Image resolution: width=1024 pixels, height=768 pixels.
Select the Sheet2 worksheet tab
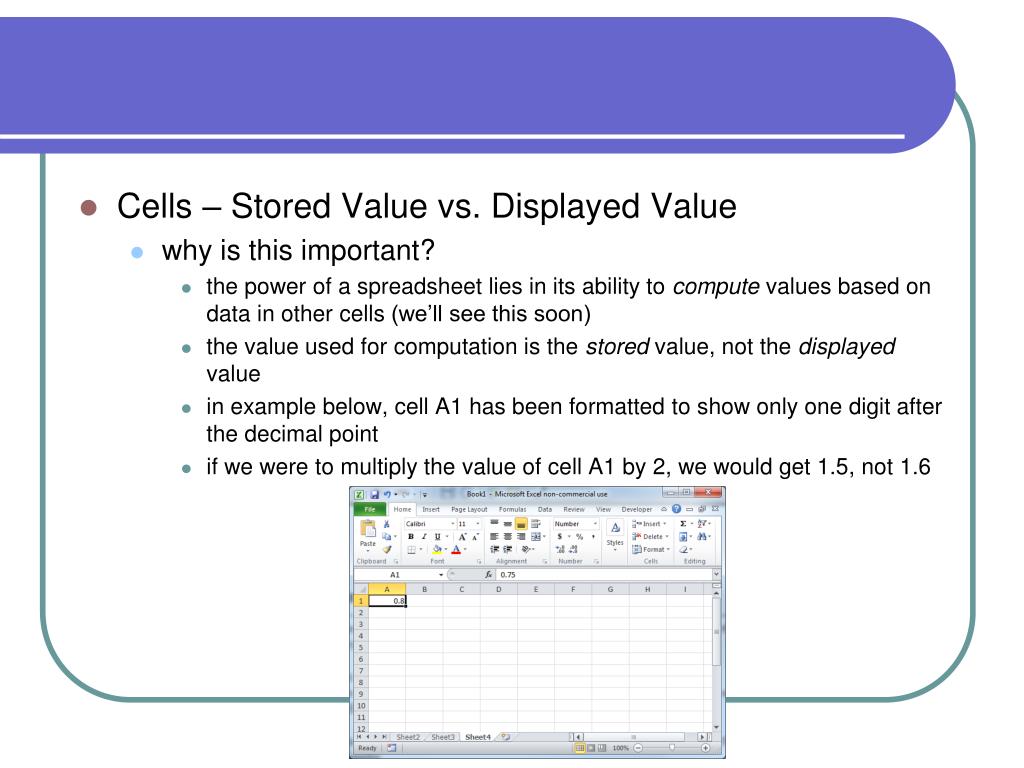(408, 737)
